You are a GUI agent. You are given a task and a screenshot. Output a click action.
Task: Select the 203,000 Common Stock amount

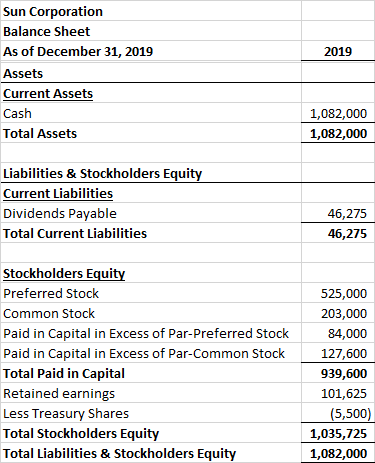point(344,314)
